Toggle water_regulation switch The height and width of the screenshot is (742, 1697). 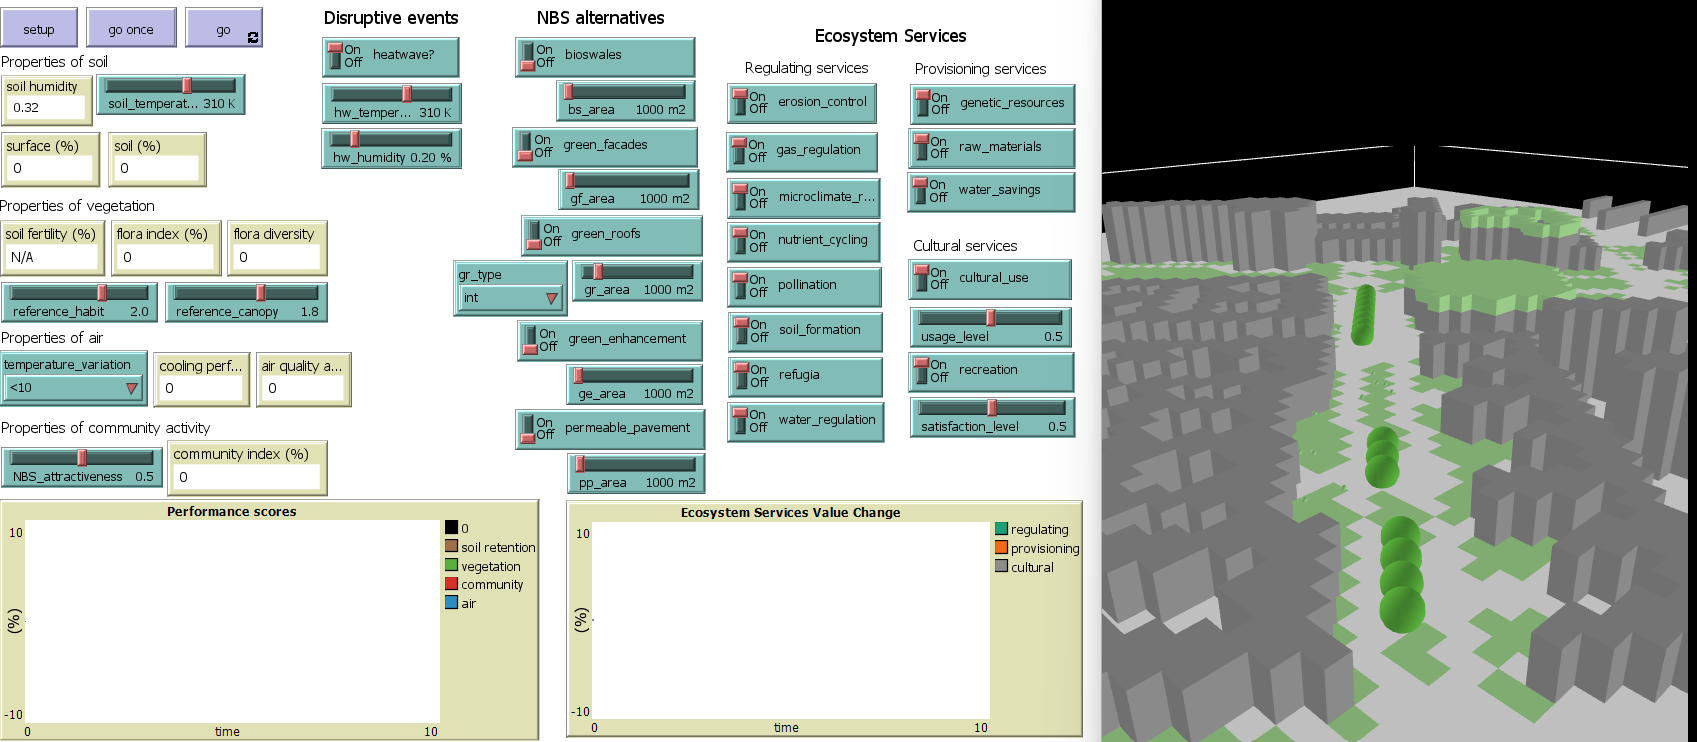pyautogui.click(x=805, y=422)
